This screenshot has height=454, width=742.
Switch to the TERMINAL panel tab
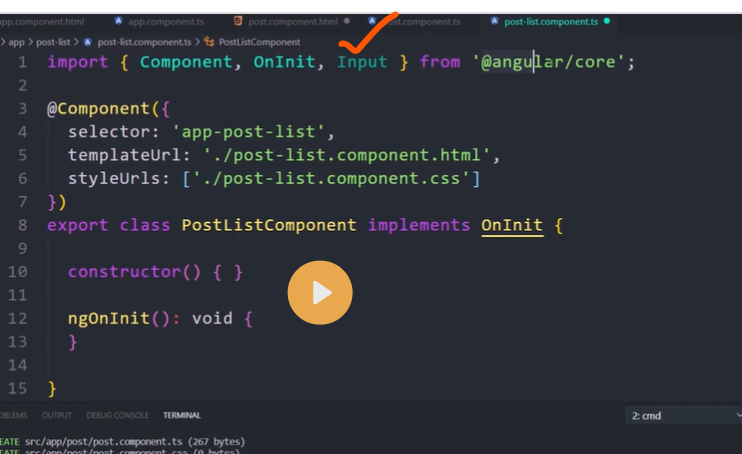click(182, 415)
